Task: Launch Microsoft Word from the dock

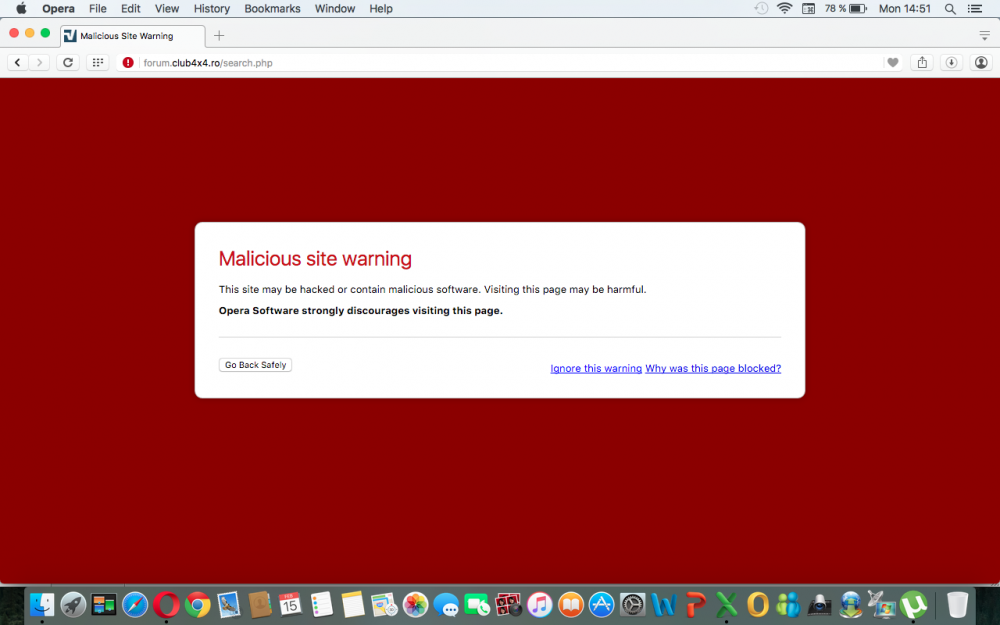Action: [x=663, y=604]
